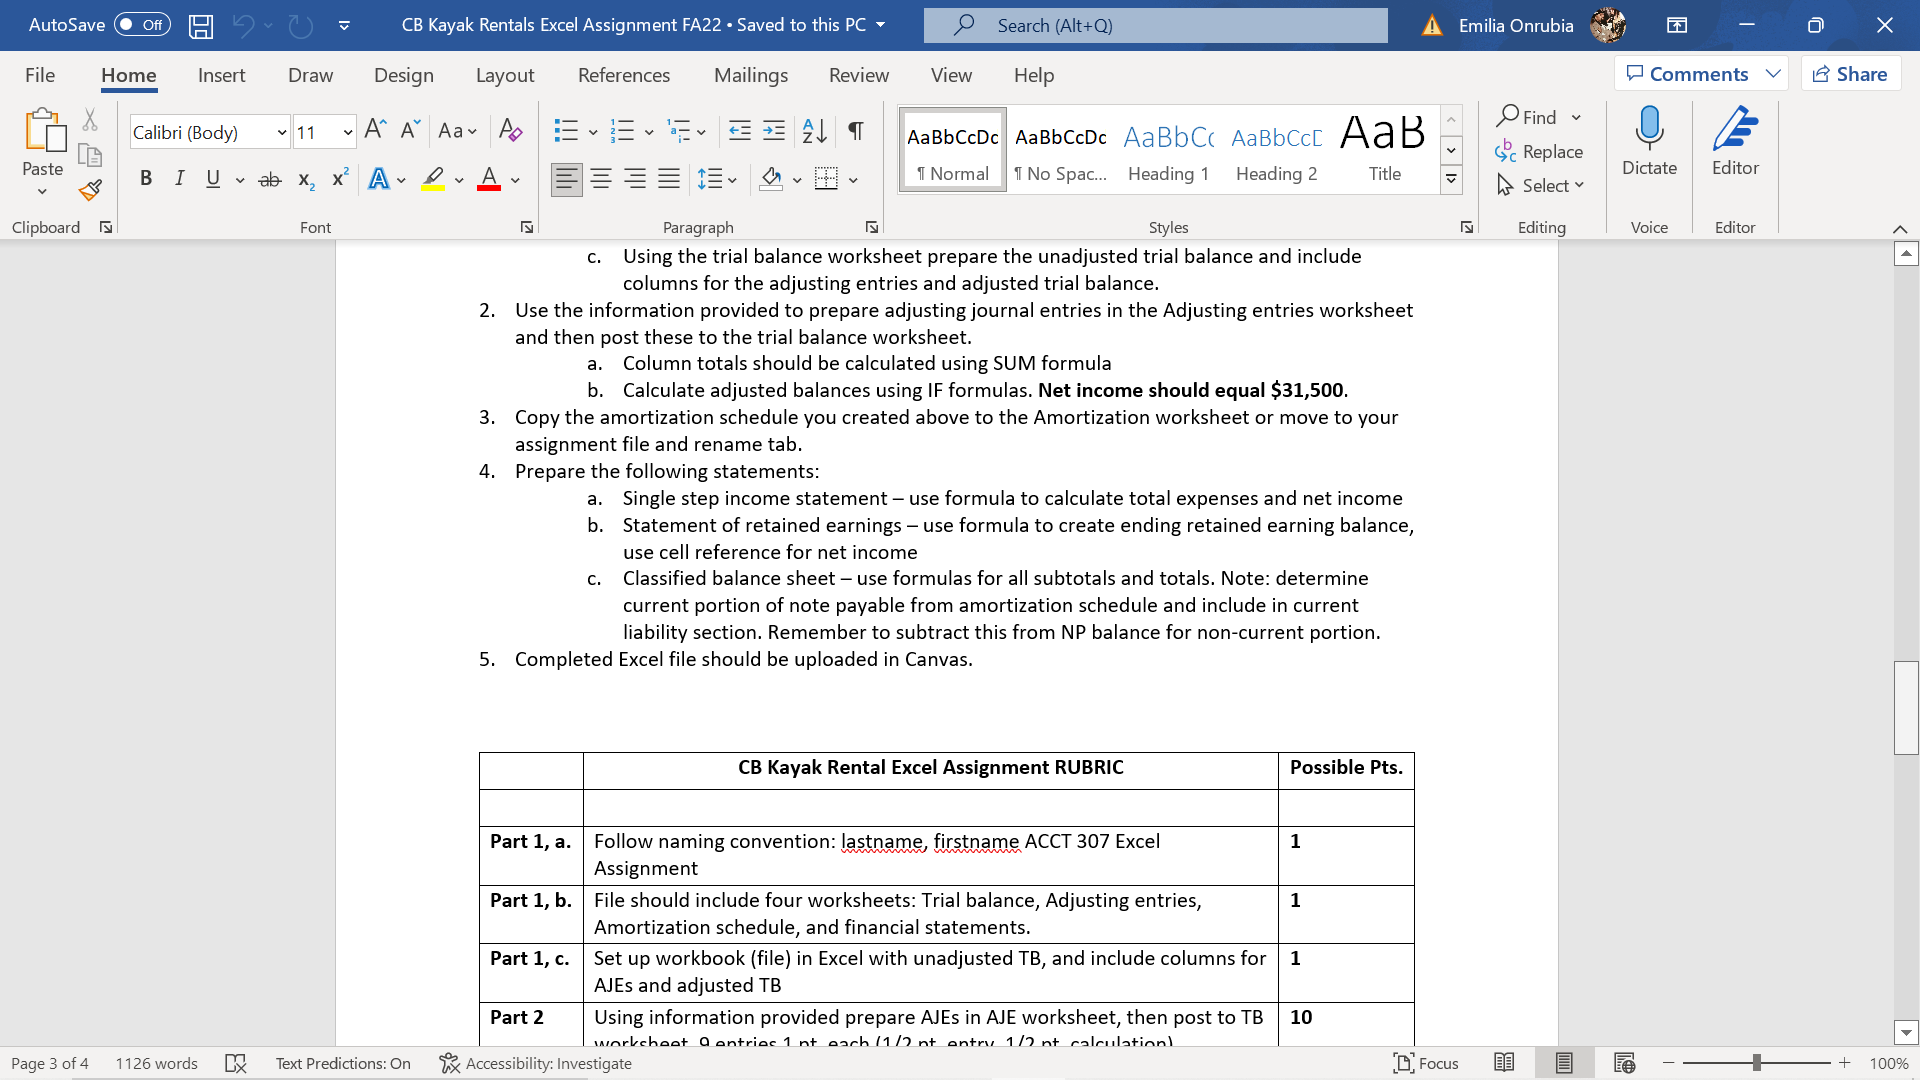
Task: Click the spelling proofing icon in status bar
Action: pyautogui.click(x=236, y=1063)
